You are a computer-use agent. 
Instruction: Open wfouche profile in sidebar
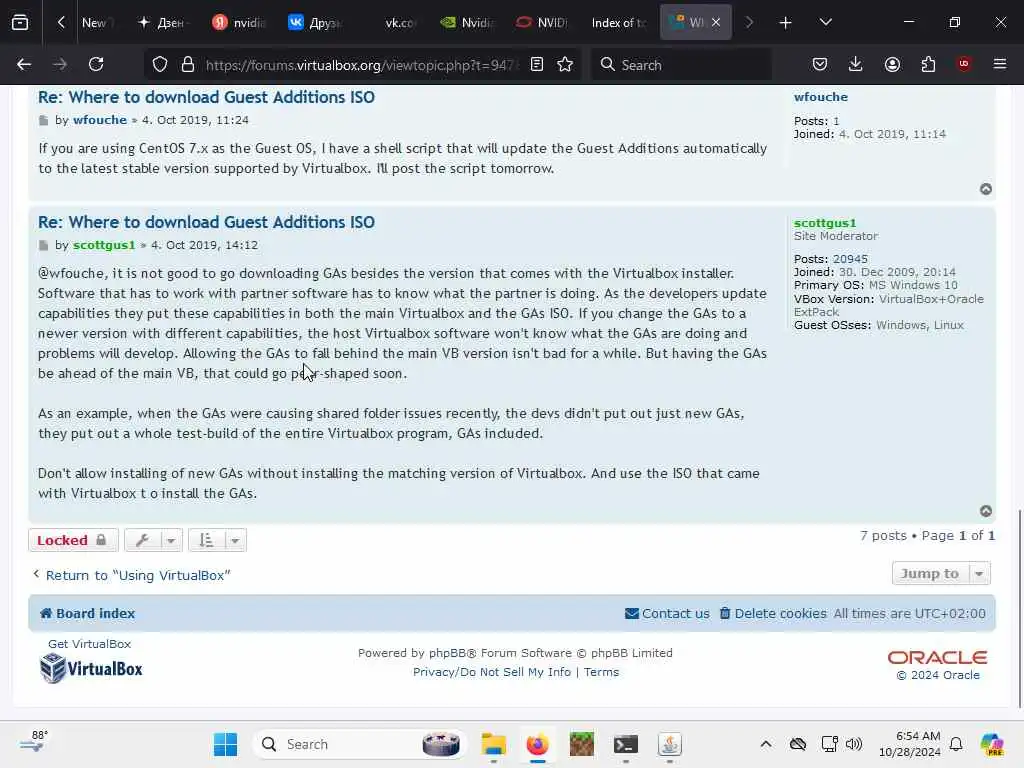pyautogui.click(x=821, y=97)
